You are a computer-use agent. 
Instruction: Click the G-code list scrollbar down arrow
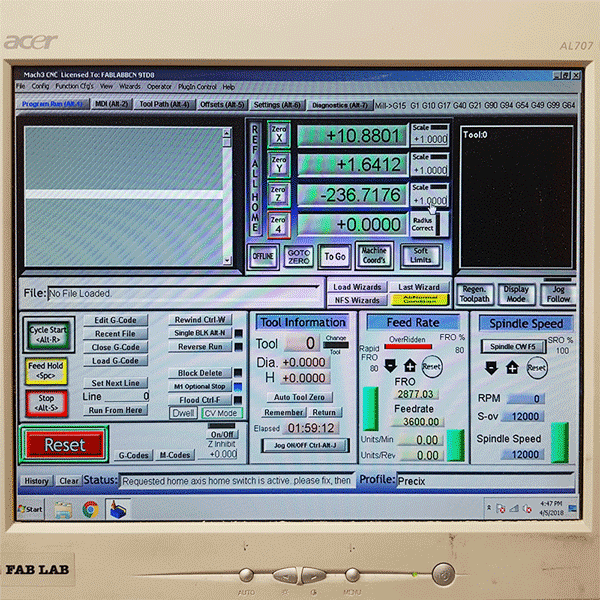point(227,261)
